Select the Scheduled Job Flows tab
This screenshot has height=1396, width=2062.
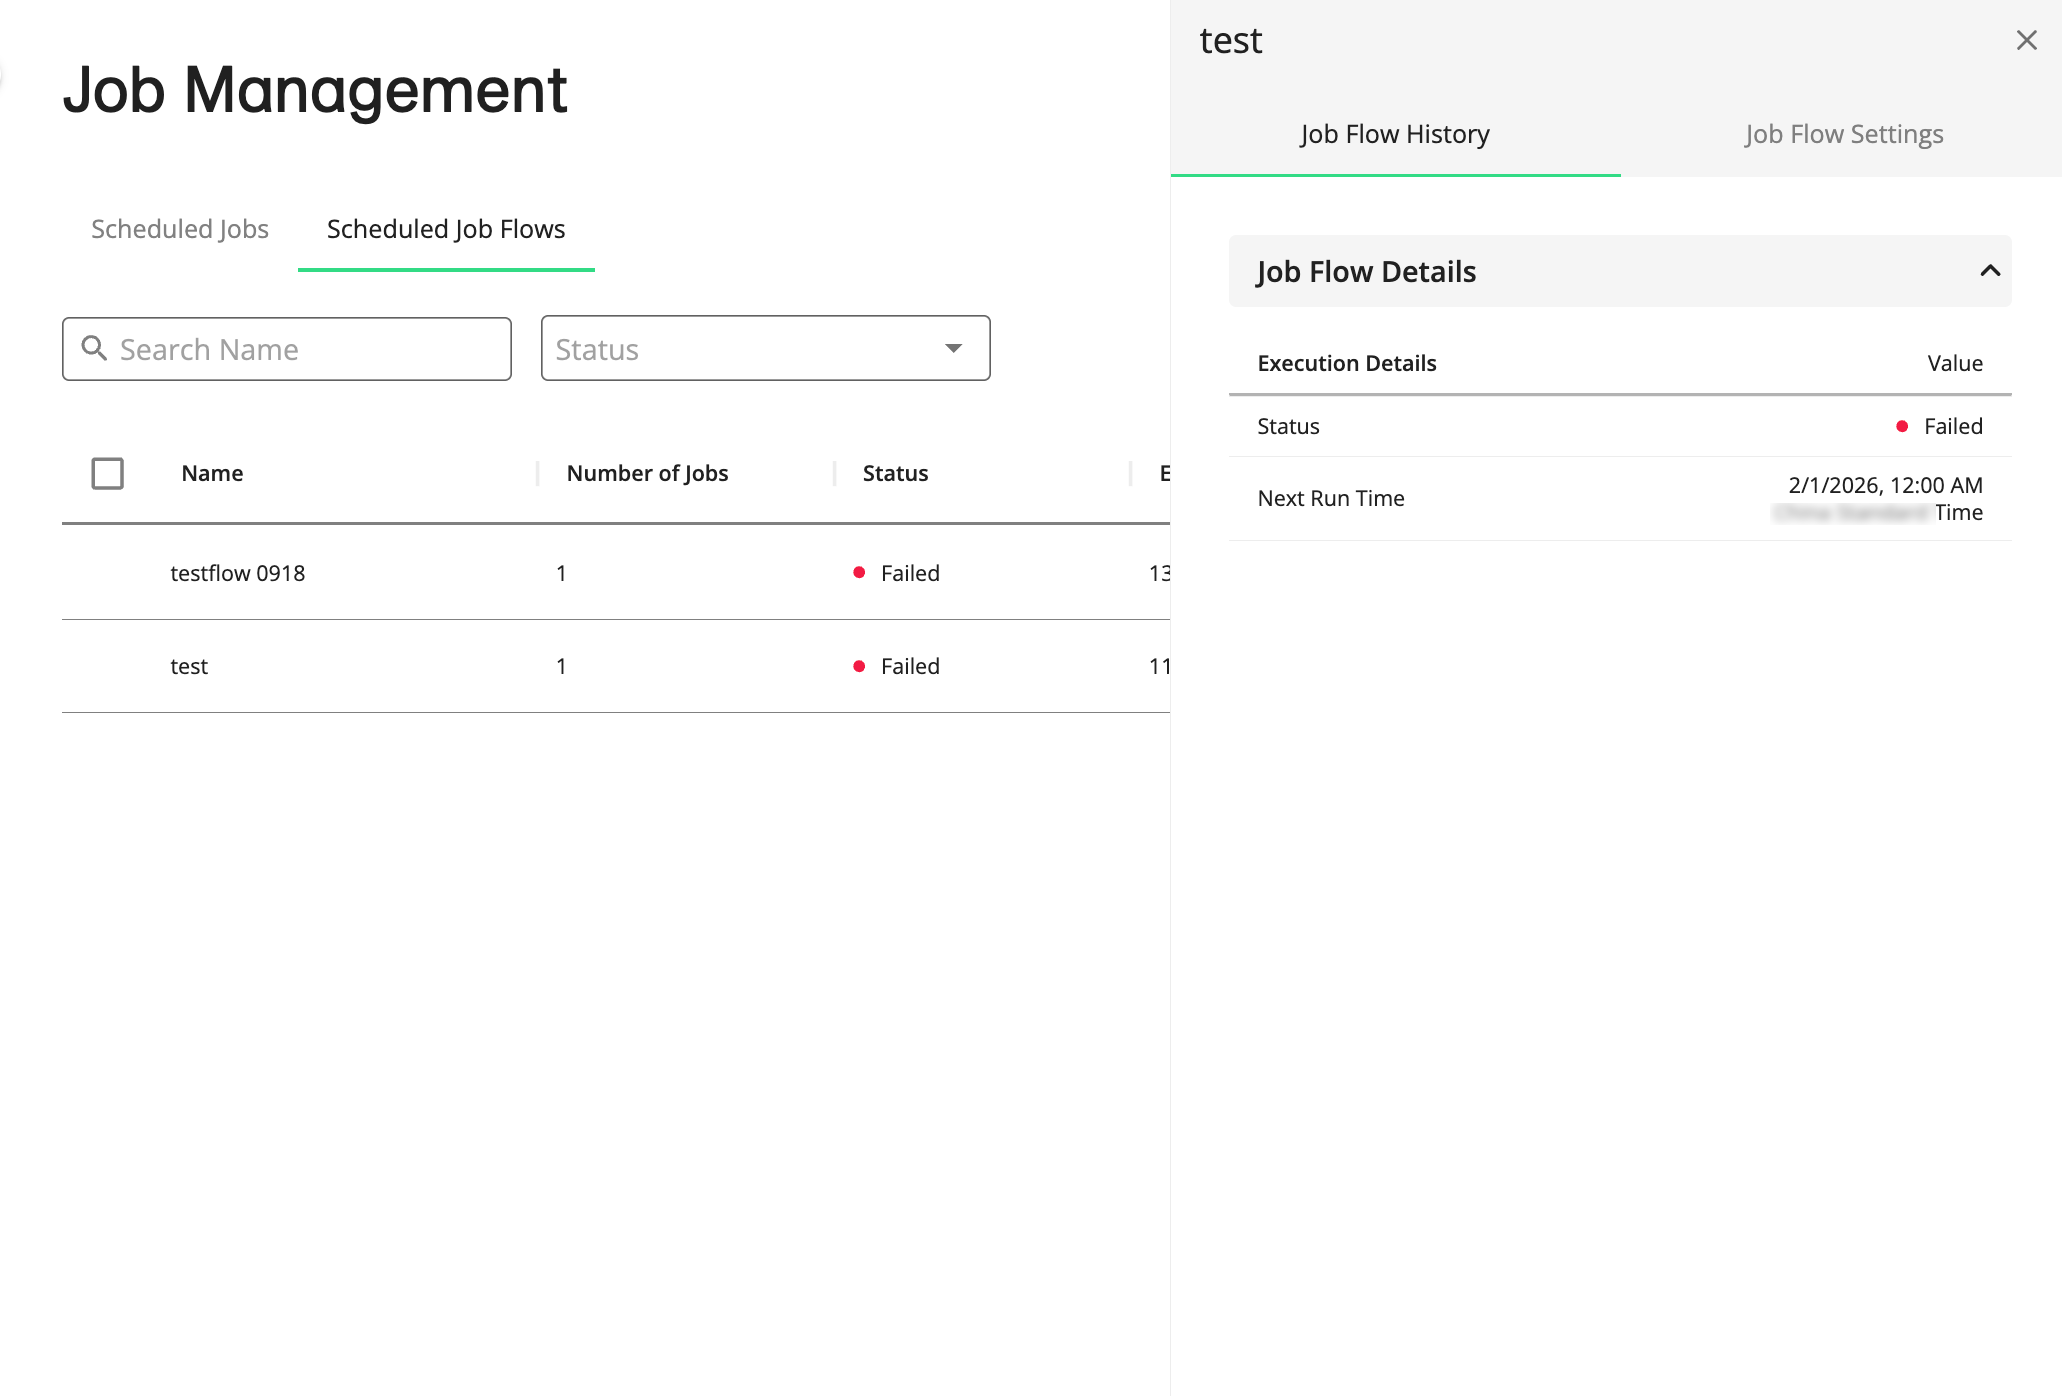click(445, 228)
